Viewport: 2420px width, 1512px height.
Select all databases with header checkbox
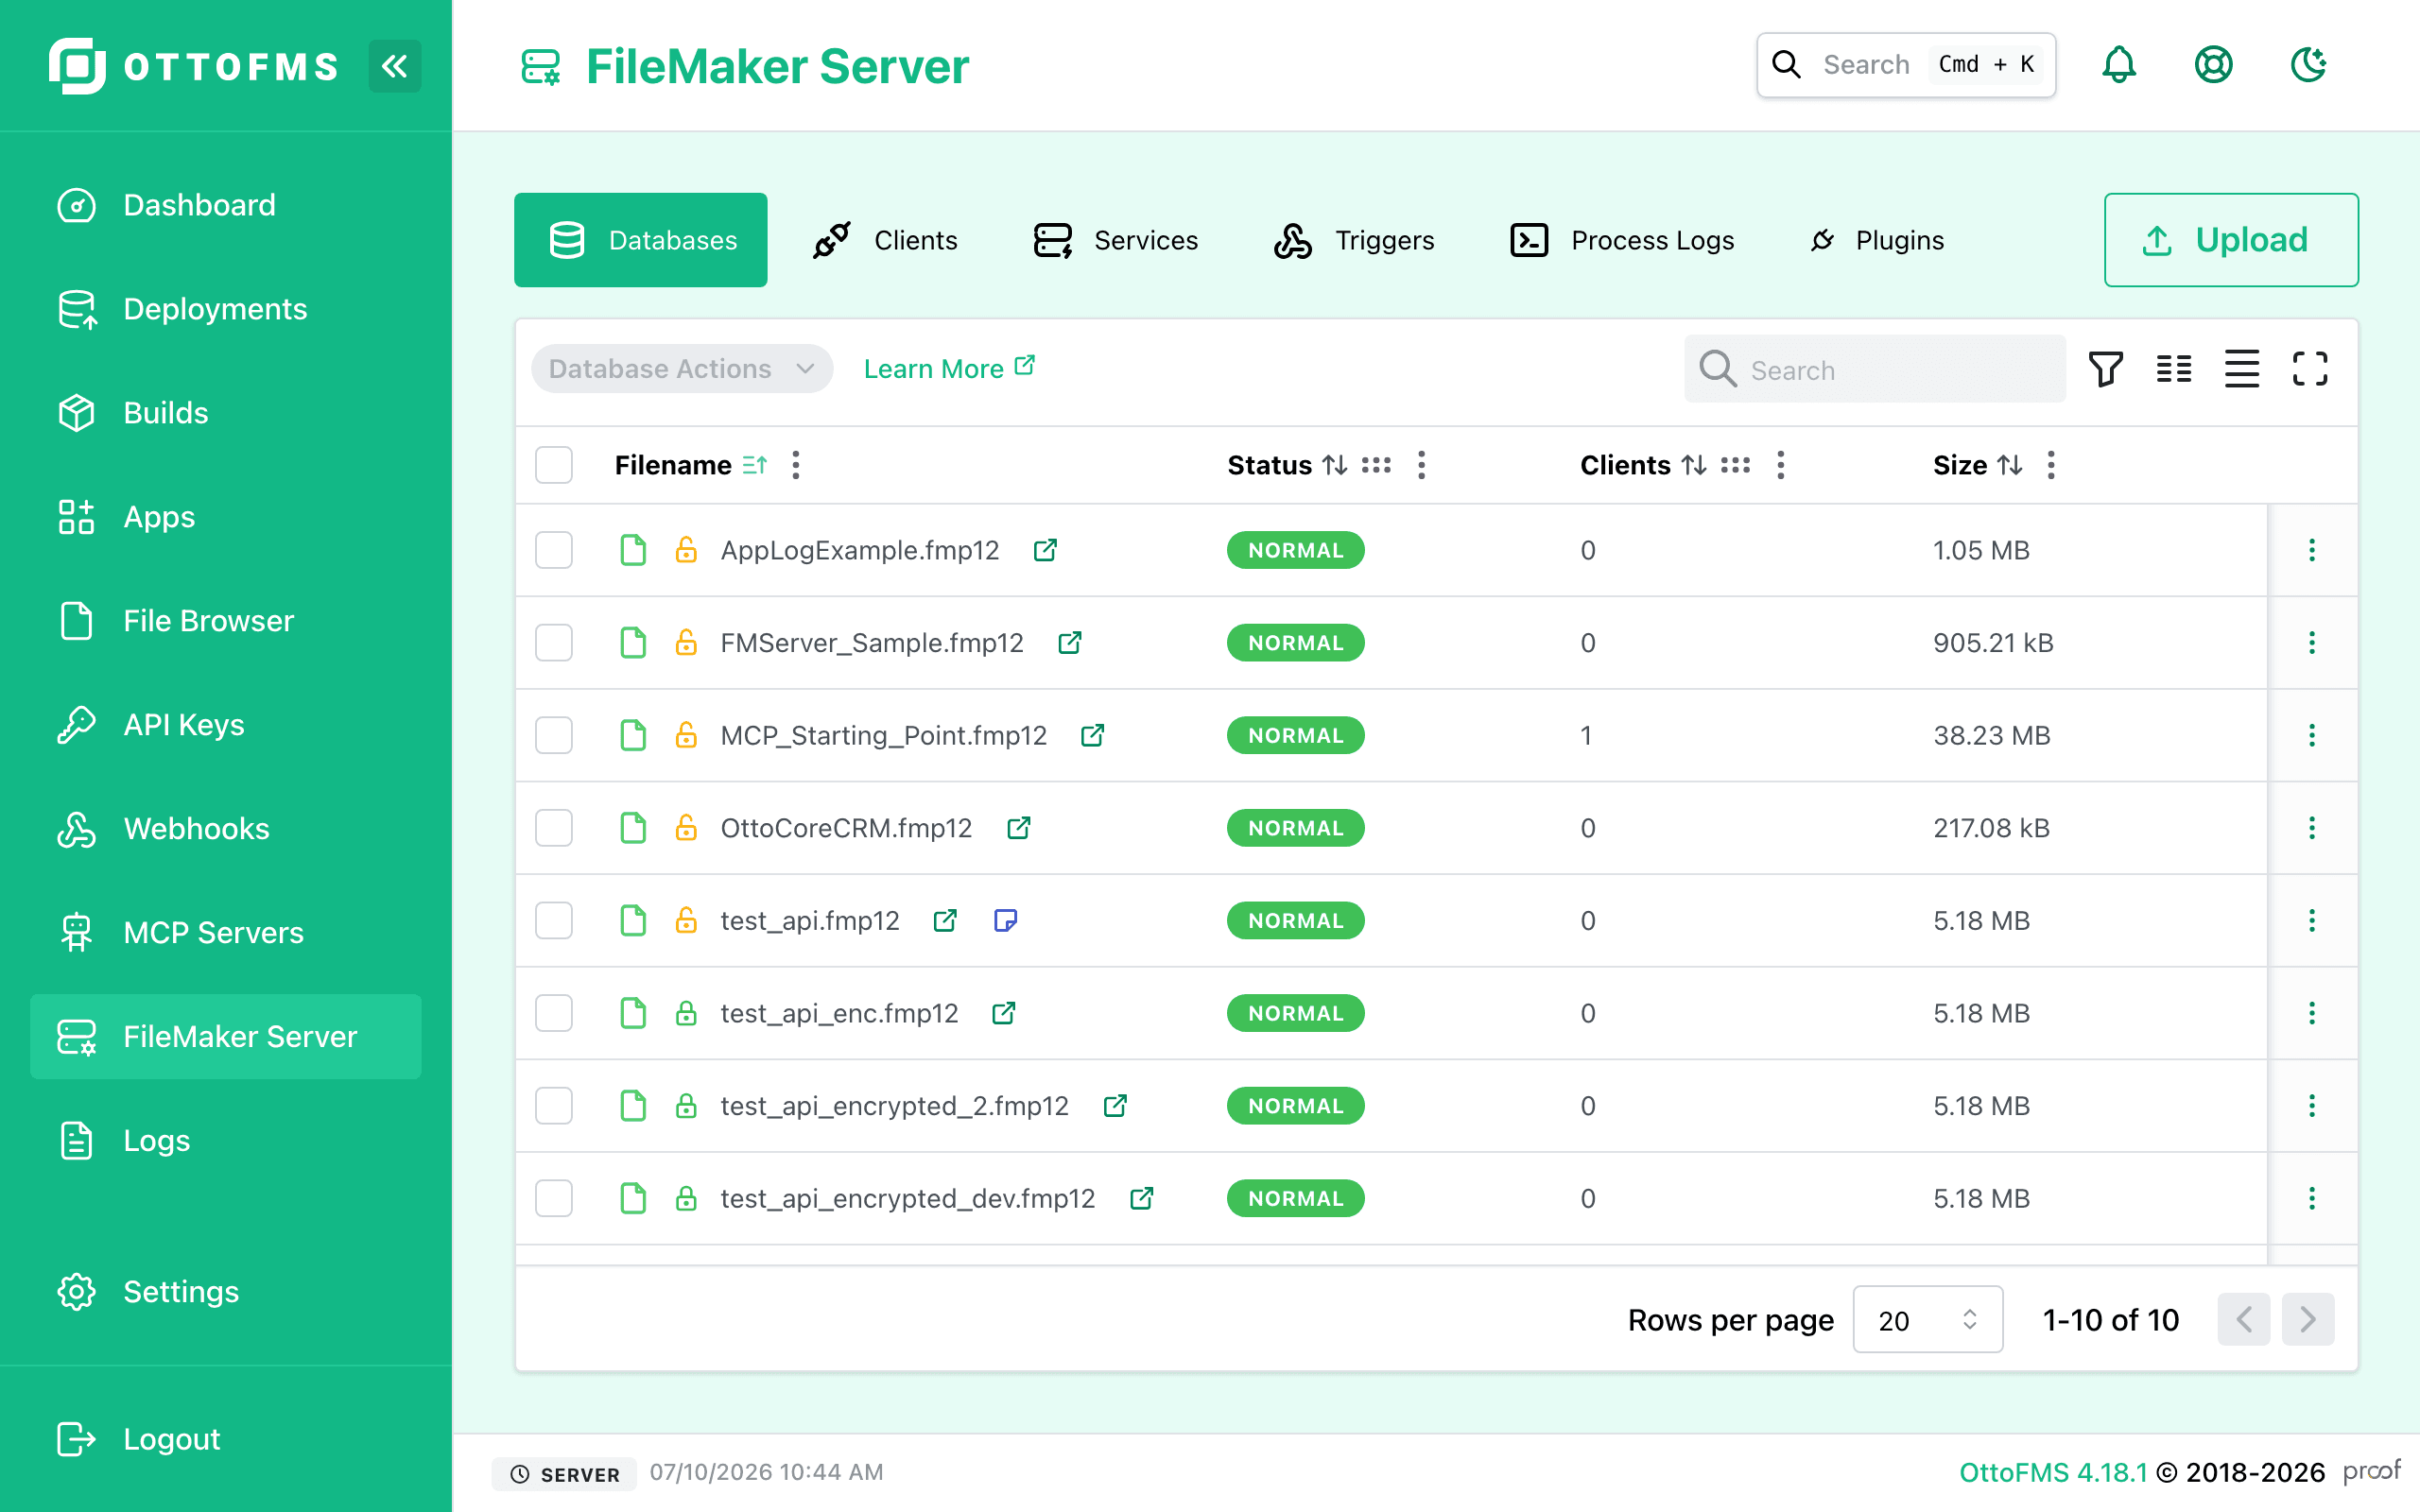tap(554, 465)
